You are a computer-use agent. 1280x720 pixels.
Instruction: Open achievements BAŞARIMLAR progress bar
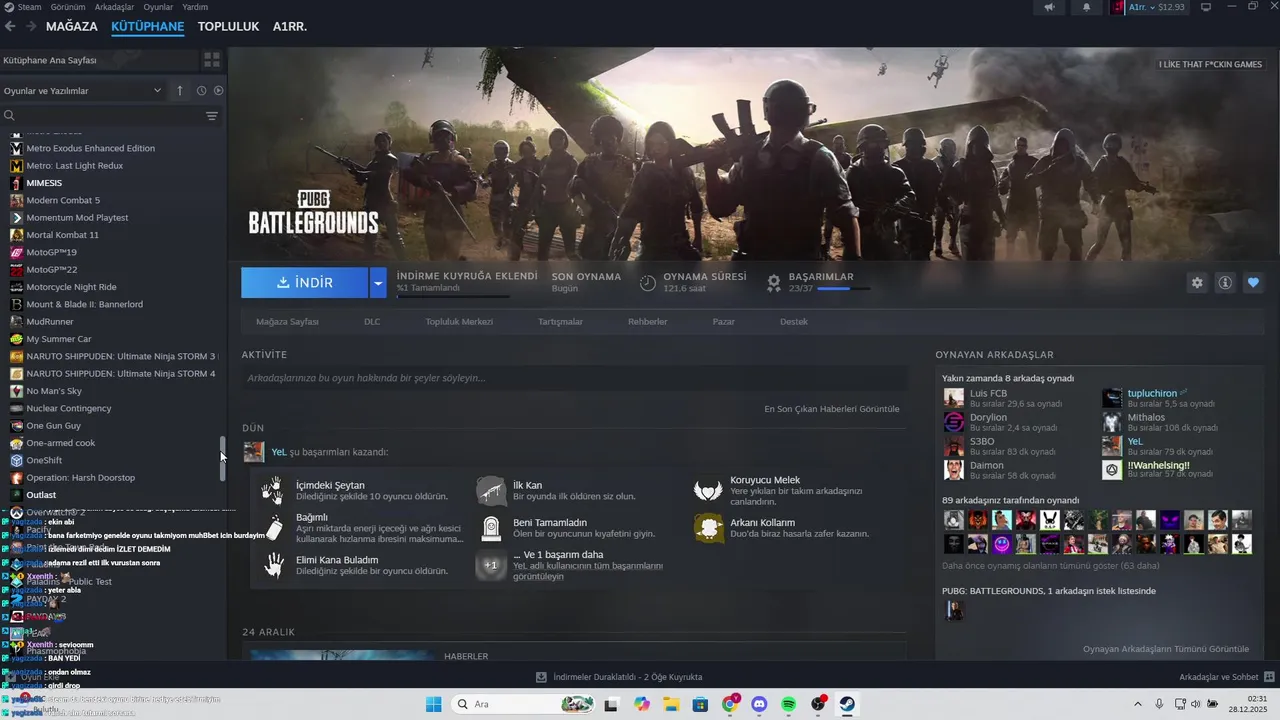(x=843, y=289)
